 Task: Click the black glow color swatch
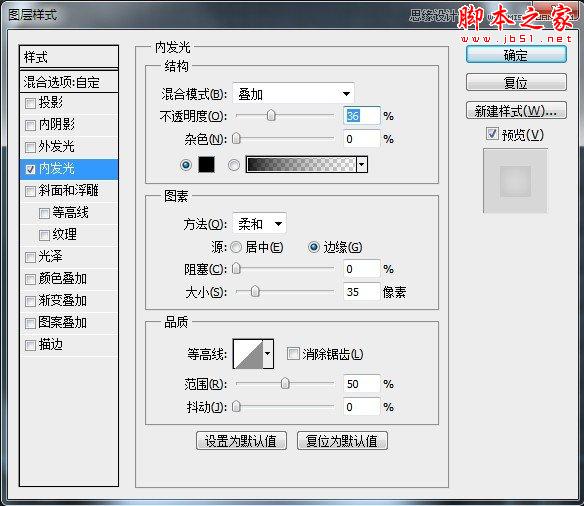coord(206,164)
